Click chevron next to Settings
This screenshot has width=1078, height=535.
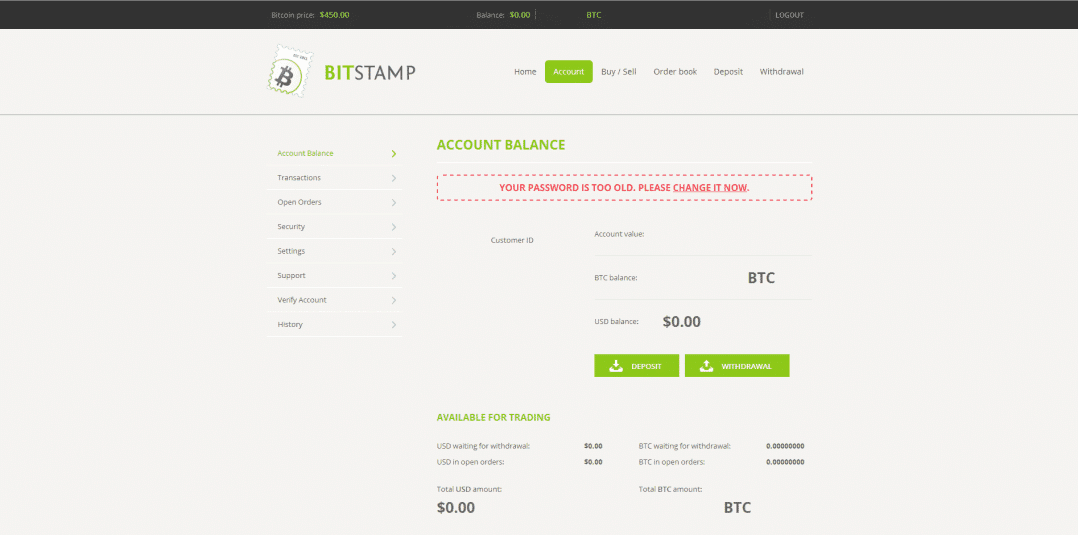394,251
